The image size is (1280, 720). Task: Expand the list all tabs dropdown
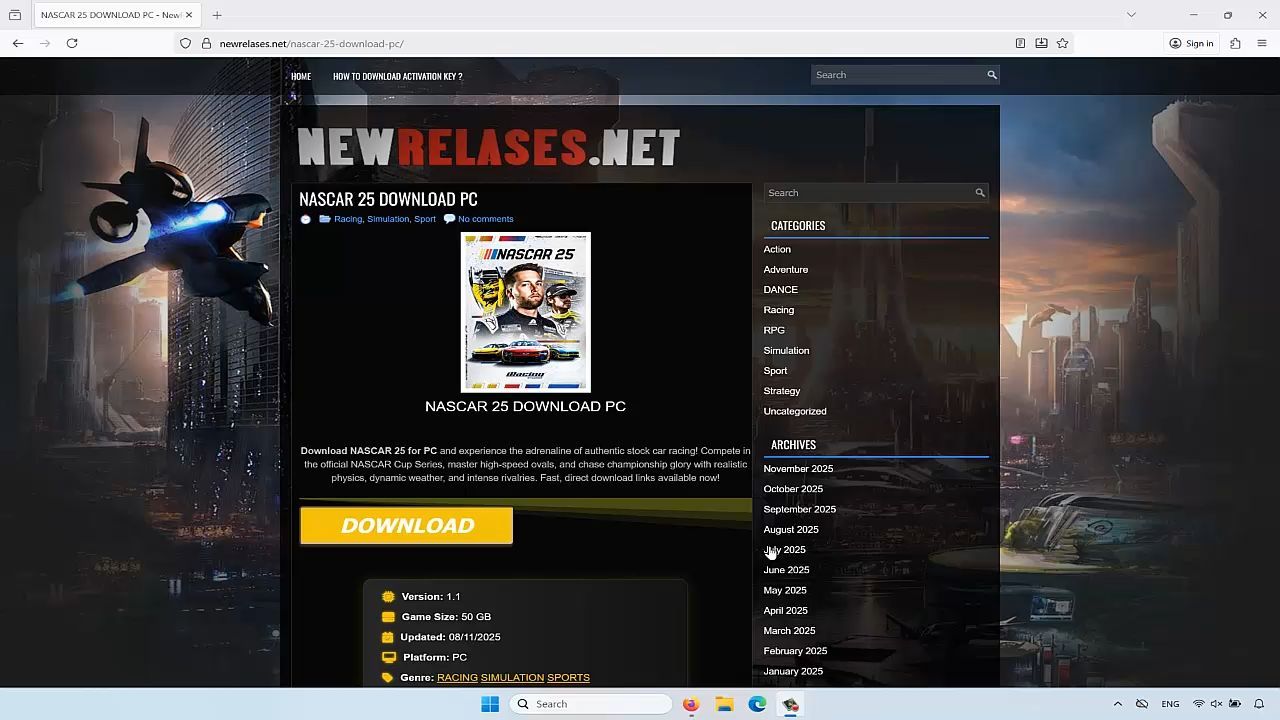[1131, 15]
